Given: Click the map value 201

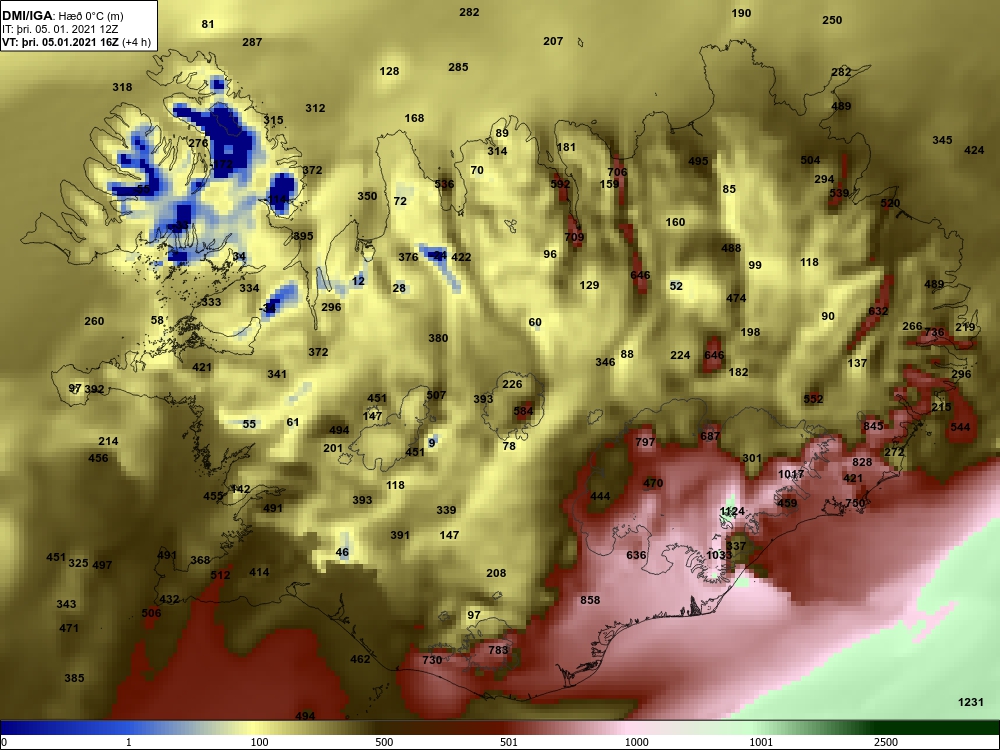Looking at the screenshot, I should click(x=332, y=448).
